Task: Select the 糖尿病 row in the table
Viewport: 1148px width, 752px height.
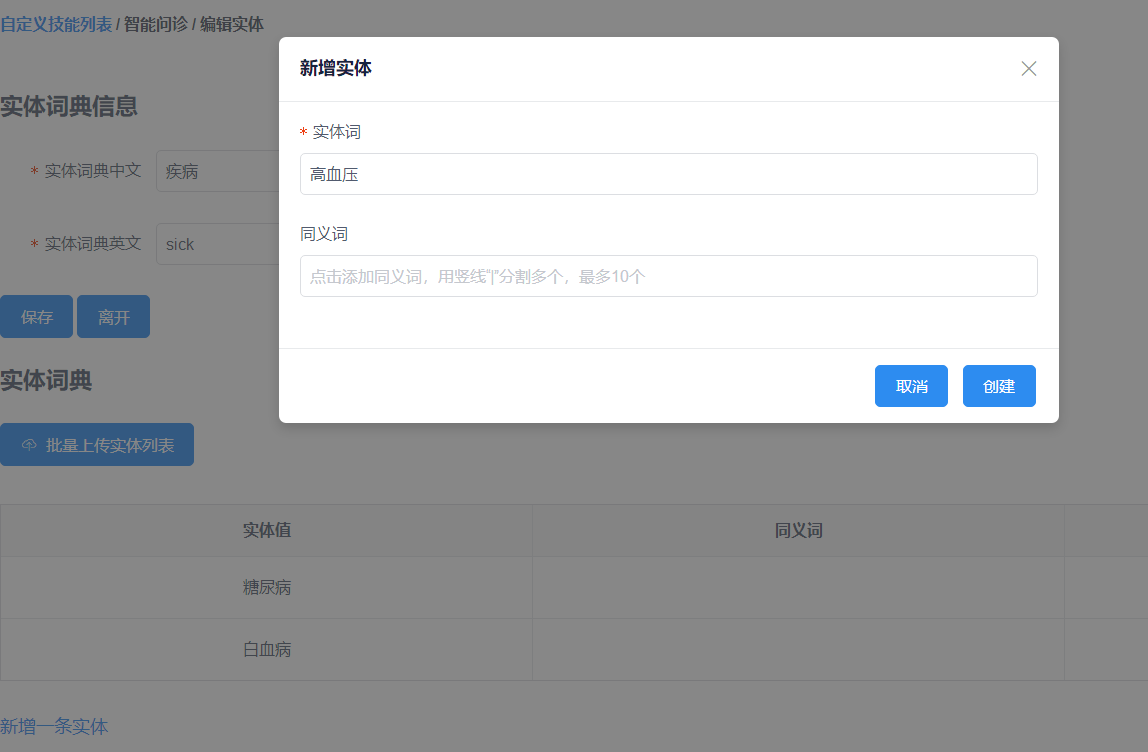Action: point(267,588)
